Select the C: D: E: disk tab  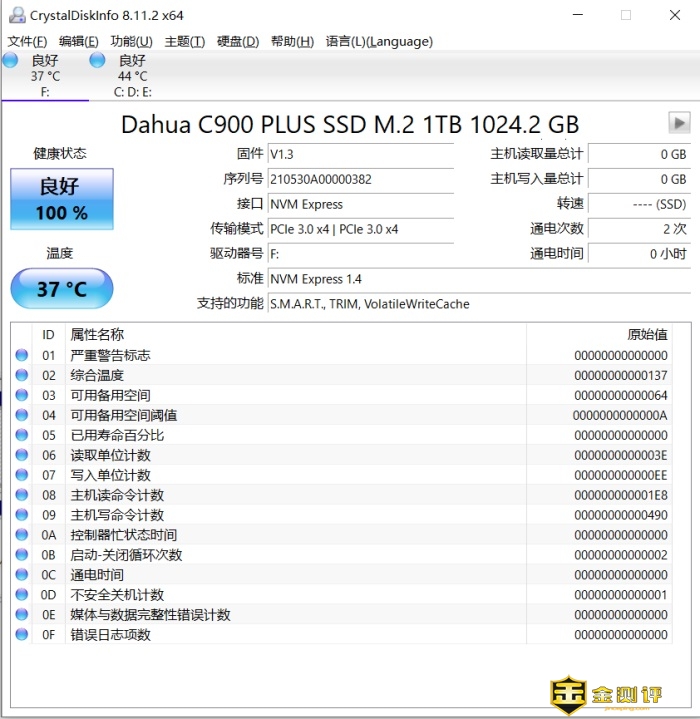coord(132,76)
